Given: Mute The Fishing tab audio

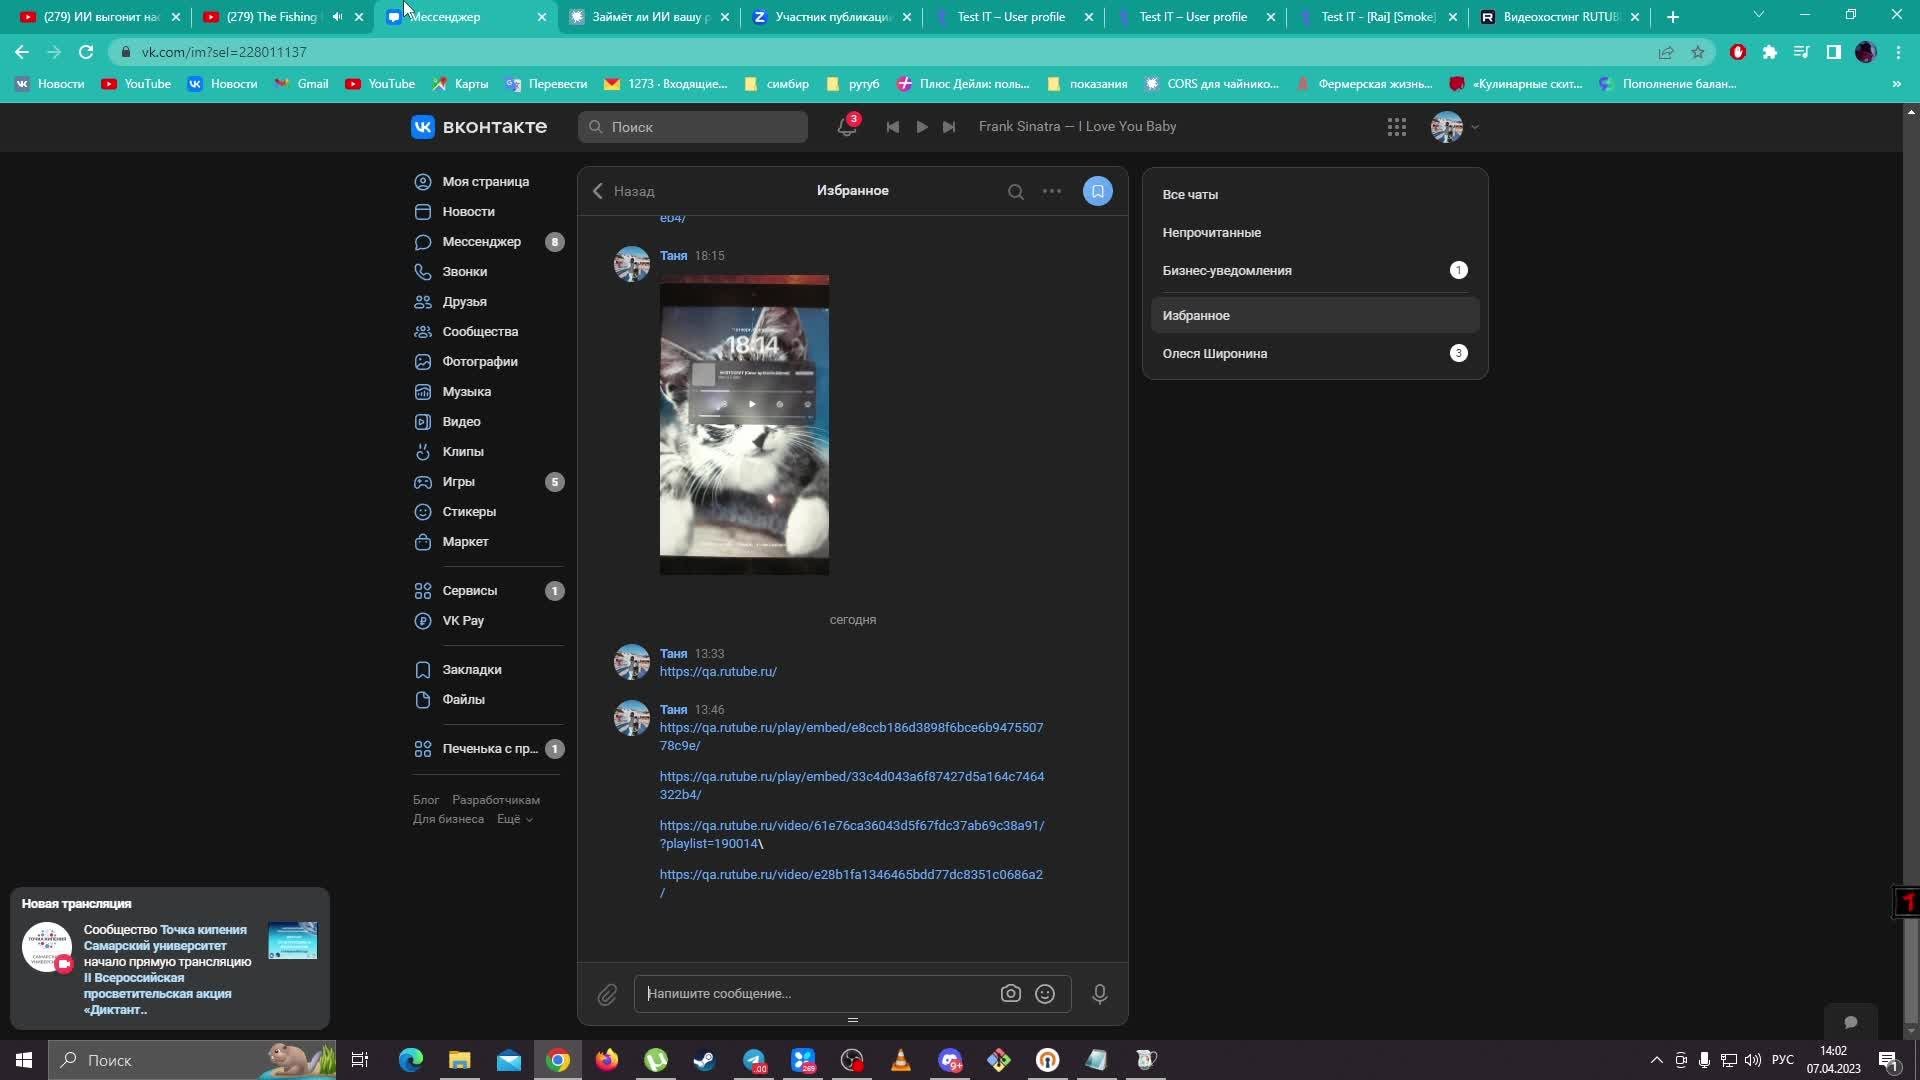Looking at the screenshot, I should 337,17.
